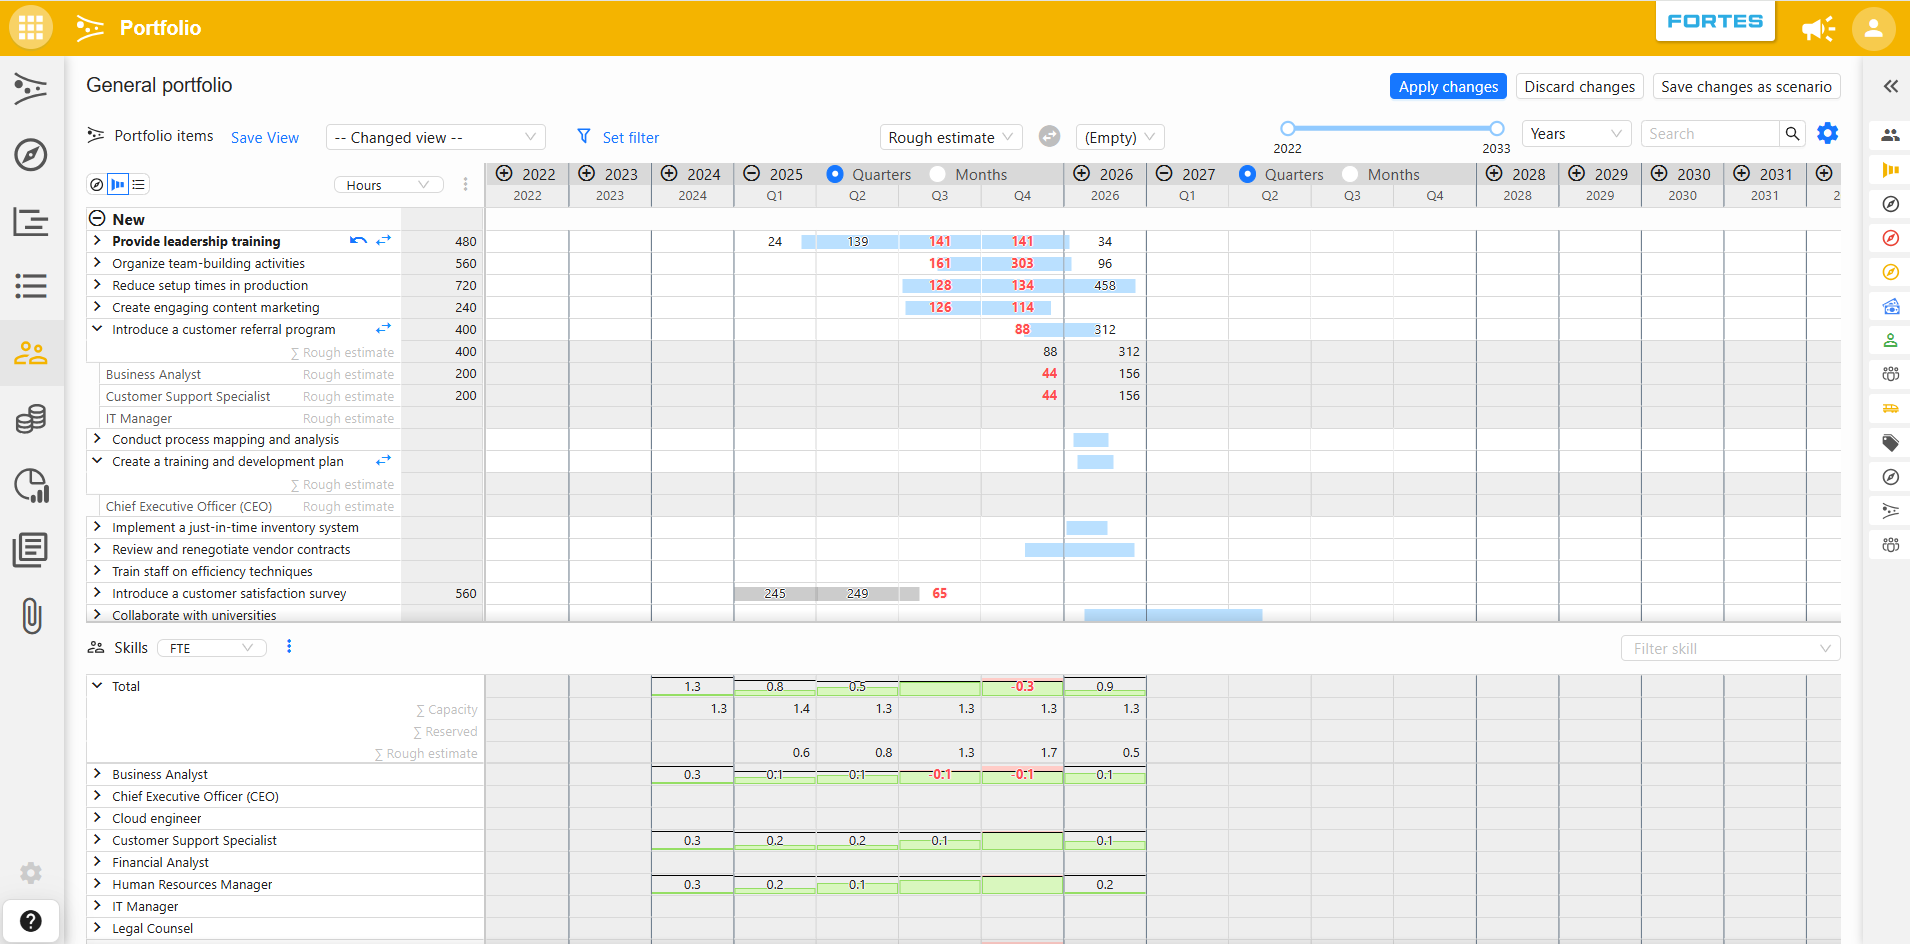Image resolution: width=1910 pixels, height=944 pixels.
Task: Collapse the right panel with double chevron
Action: (x=1890, y=86)
